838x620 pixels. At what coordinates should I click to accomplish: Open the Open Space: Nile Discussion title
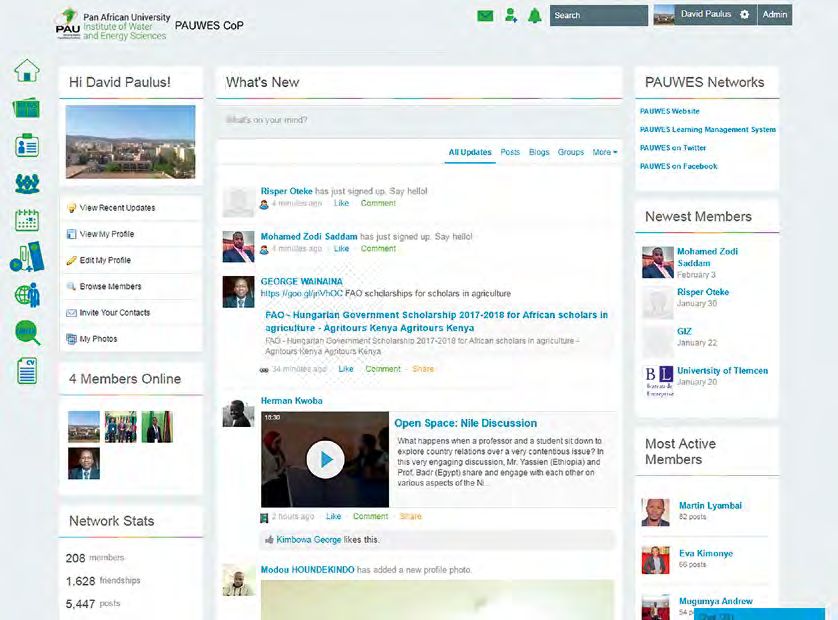[x=465, y=423]
